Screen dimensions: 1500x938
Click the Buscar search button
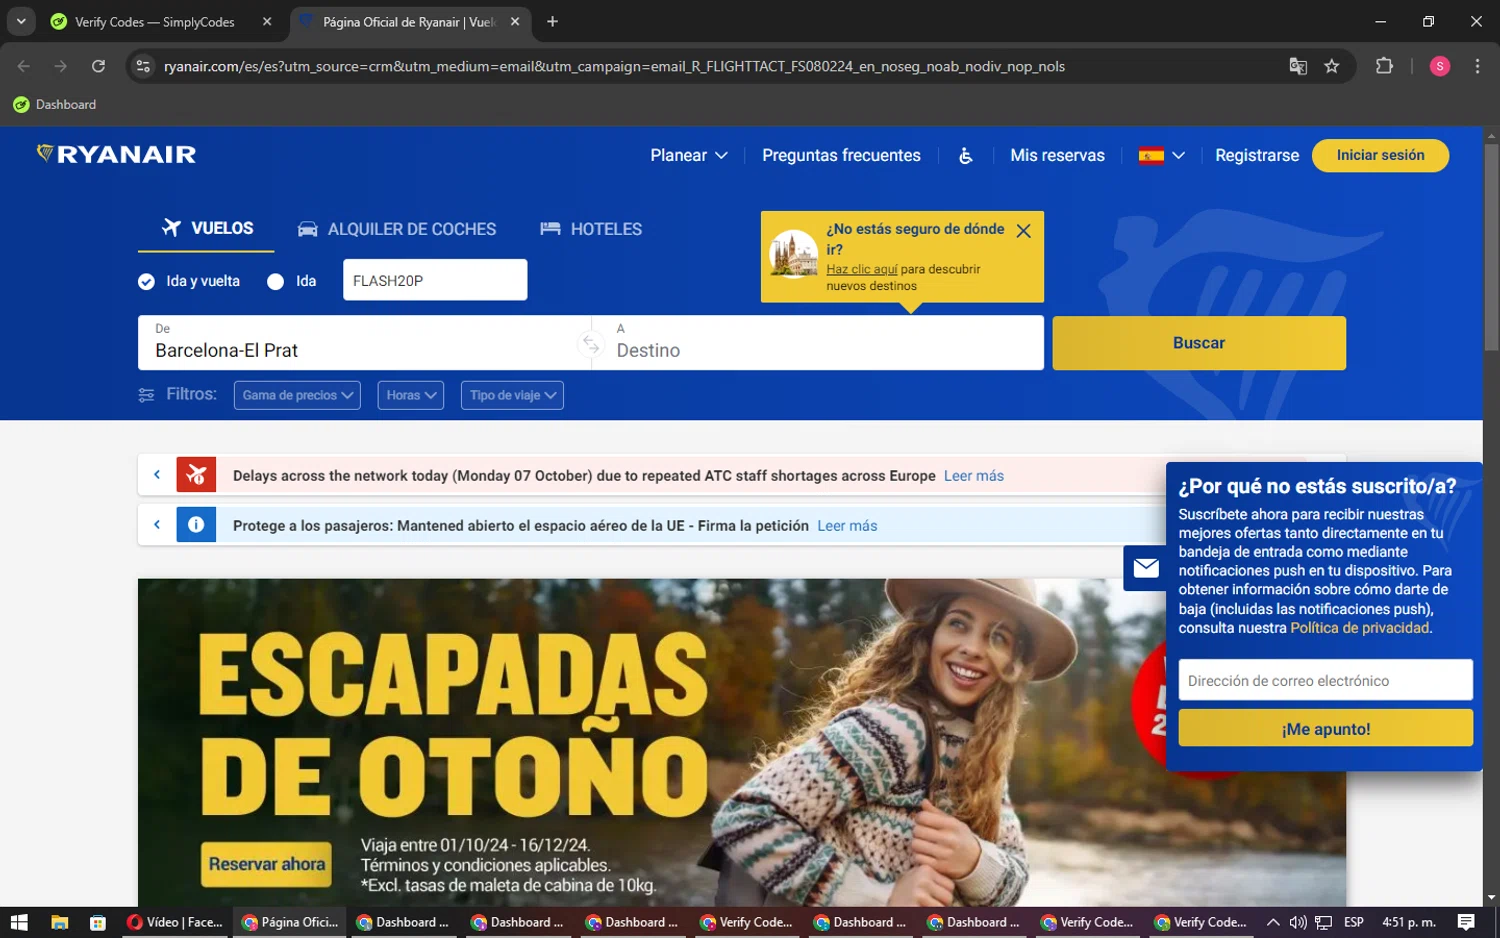coord(1199,343)
